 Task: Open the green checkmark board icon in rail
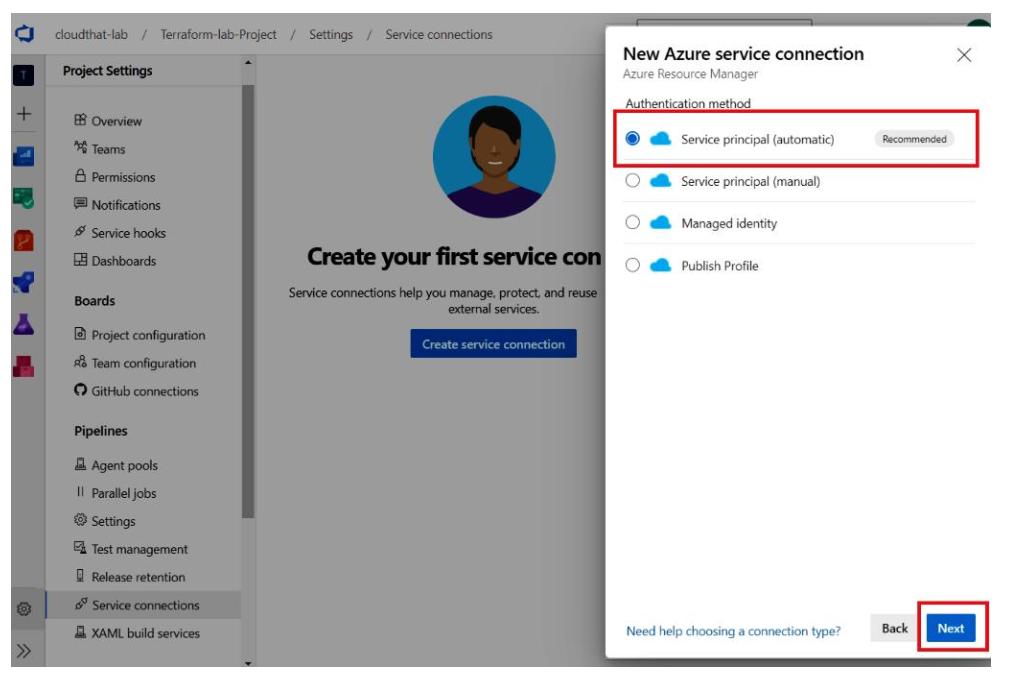tap(24, 198)
